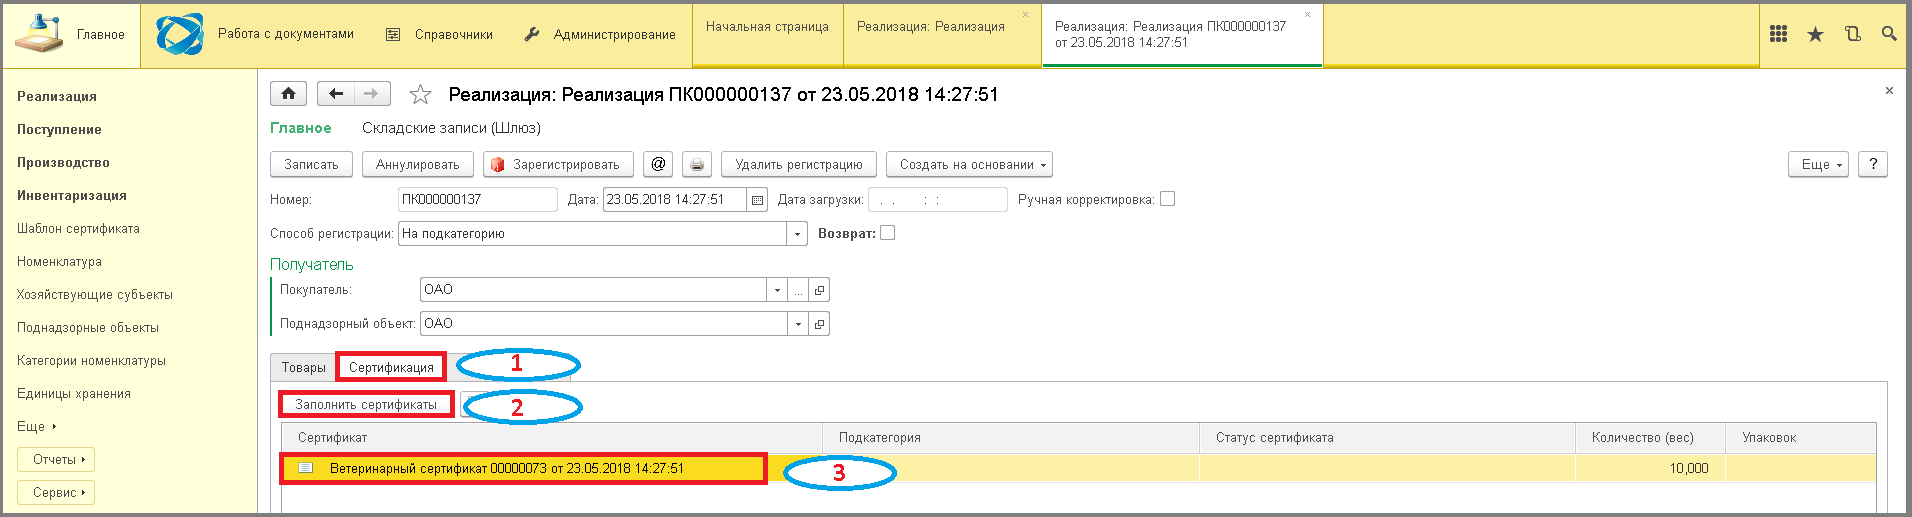The height and width of the screenshot is (517, 1912).
Task: Open Поступление in sidebar
Action: (59, 130)
